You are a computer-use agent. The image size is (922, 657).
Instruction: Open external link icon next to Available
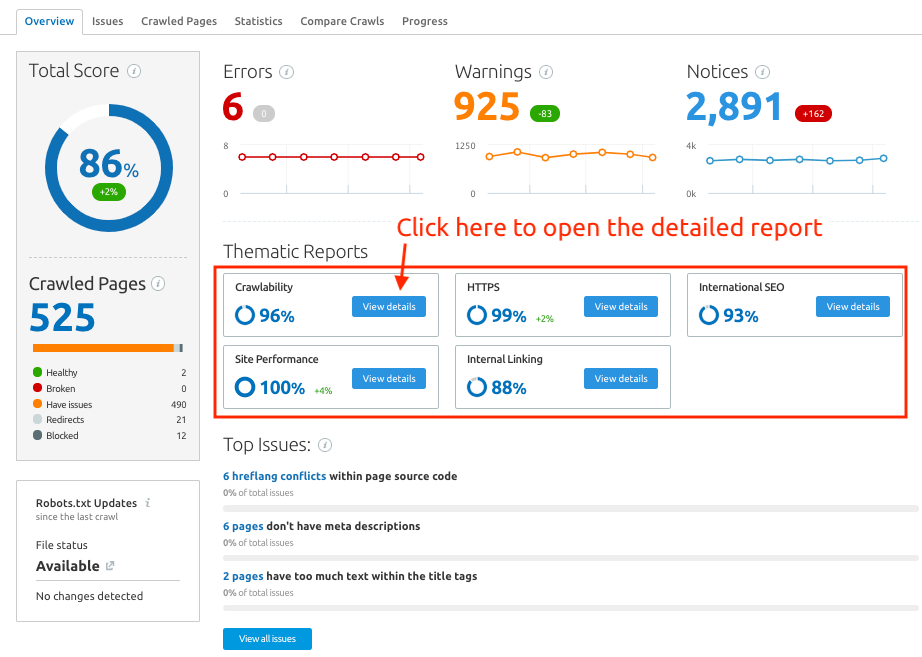[110, 566]
